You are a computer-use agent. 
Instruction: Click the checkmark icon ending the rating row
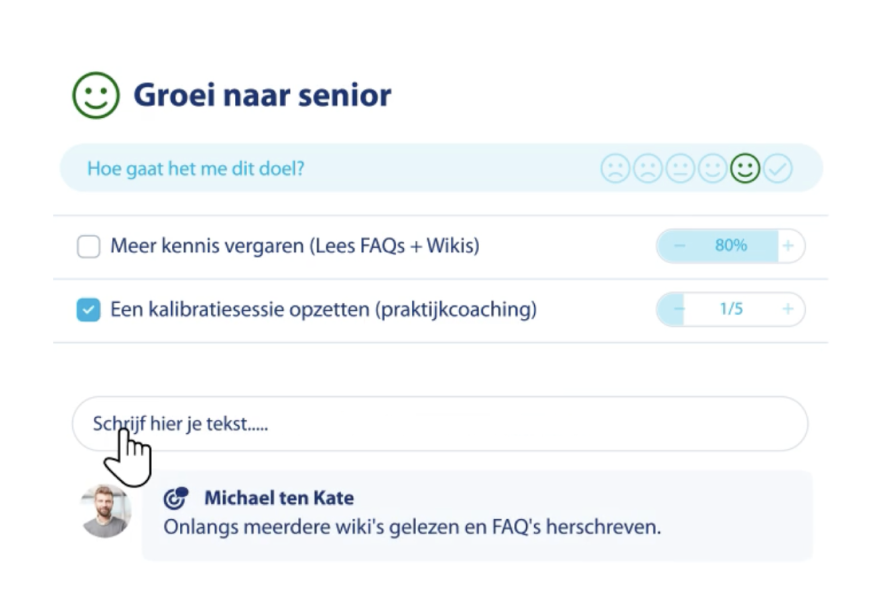[x=779, y=167]
